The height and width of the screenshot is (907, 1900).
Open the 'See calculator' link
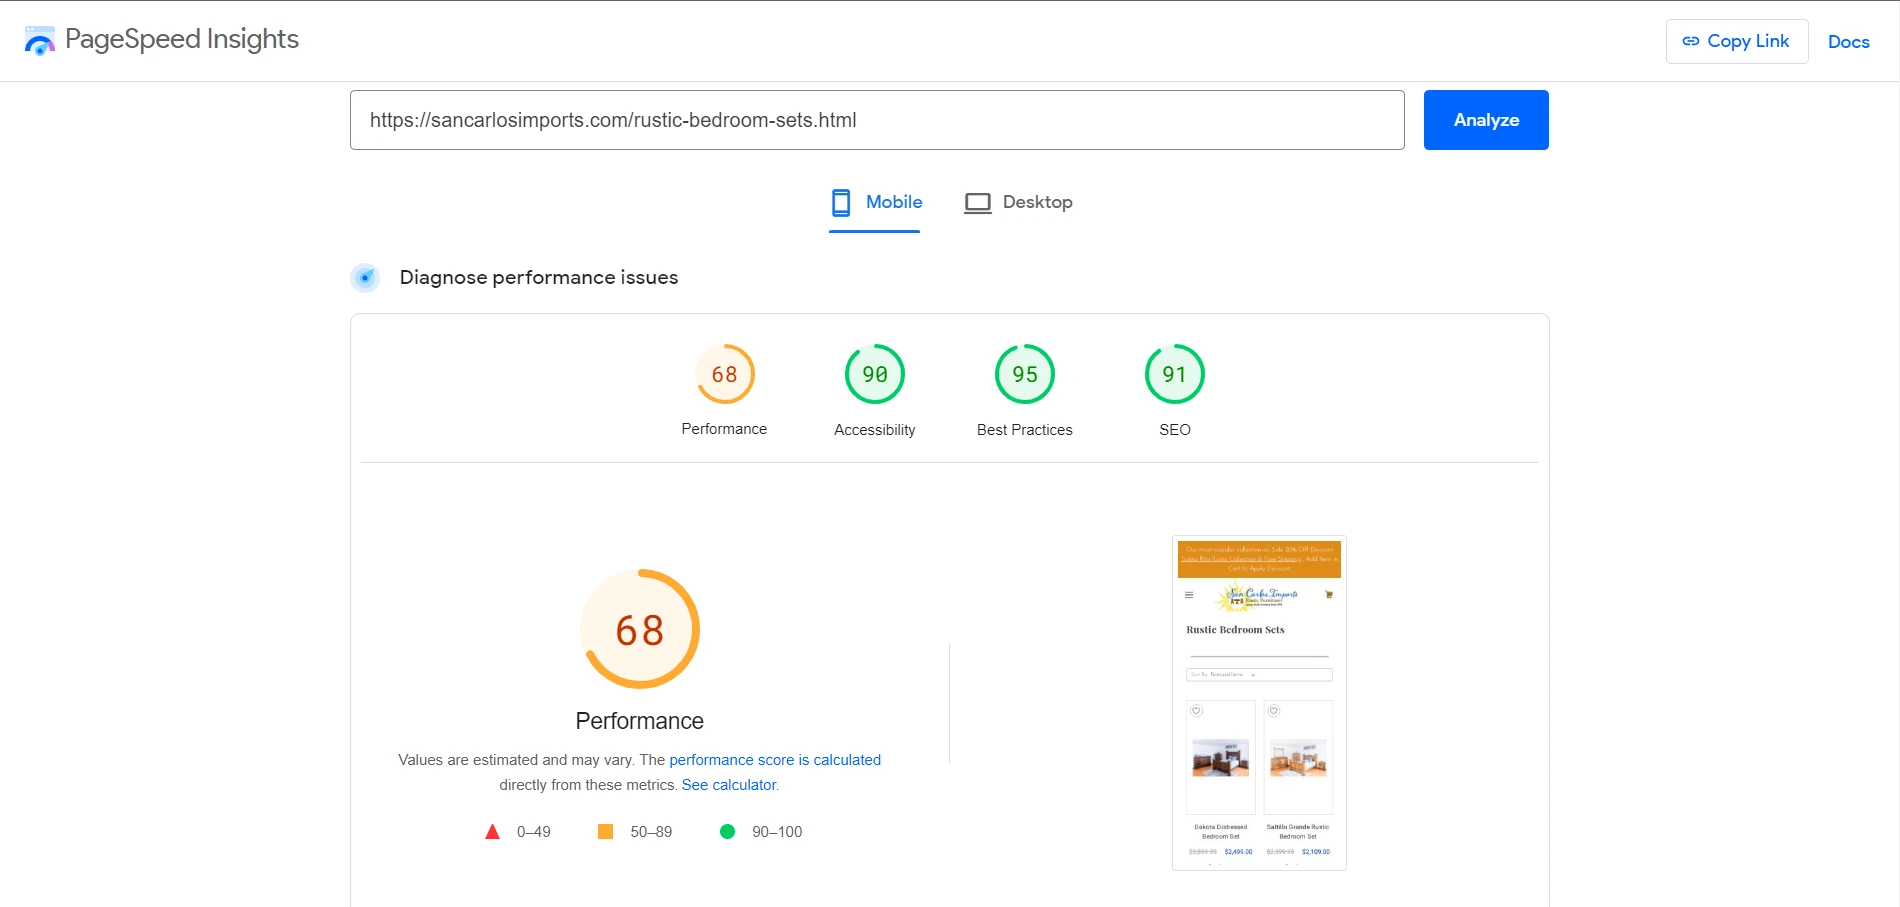(x=729, y=785)
